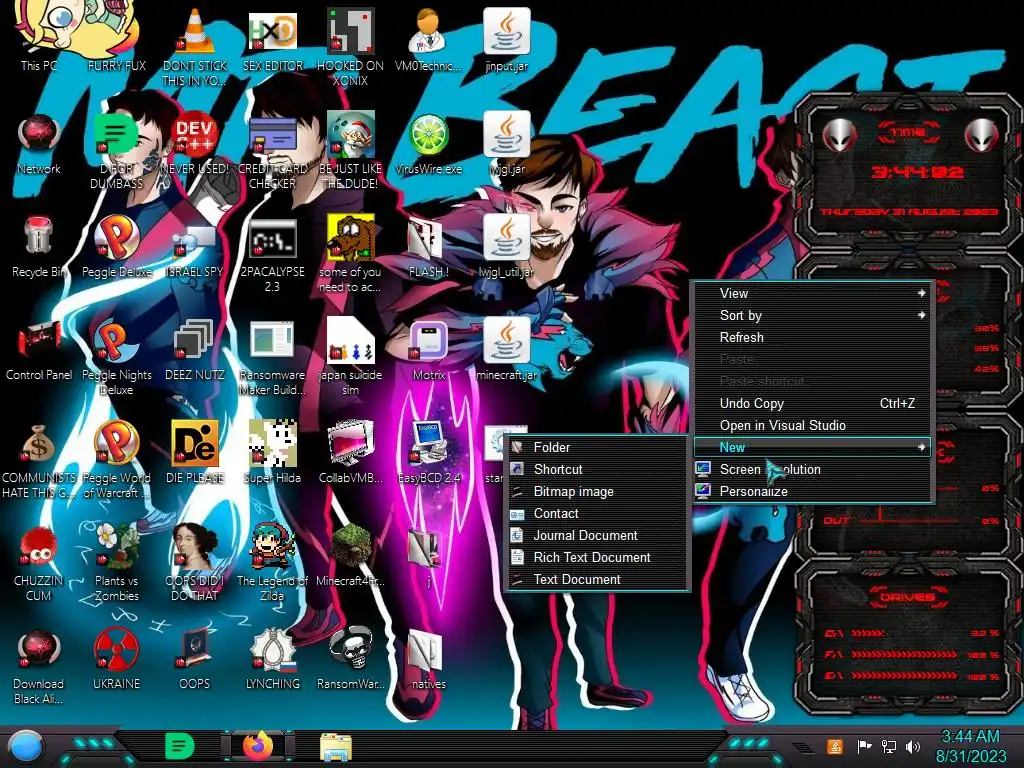Launch Firefox from the taskbar
Image resolution: width=1024 pixels, height=768 pixels.
(258, 746)
